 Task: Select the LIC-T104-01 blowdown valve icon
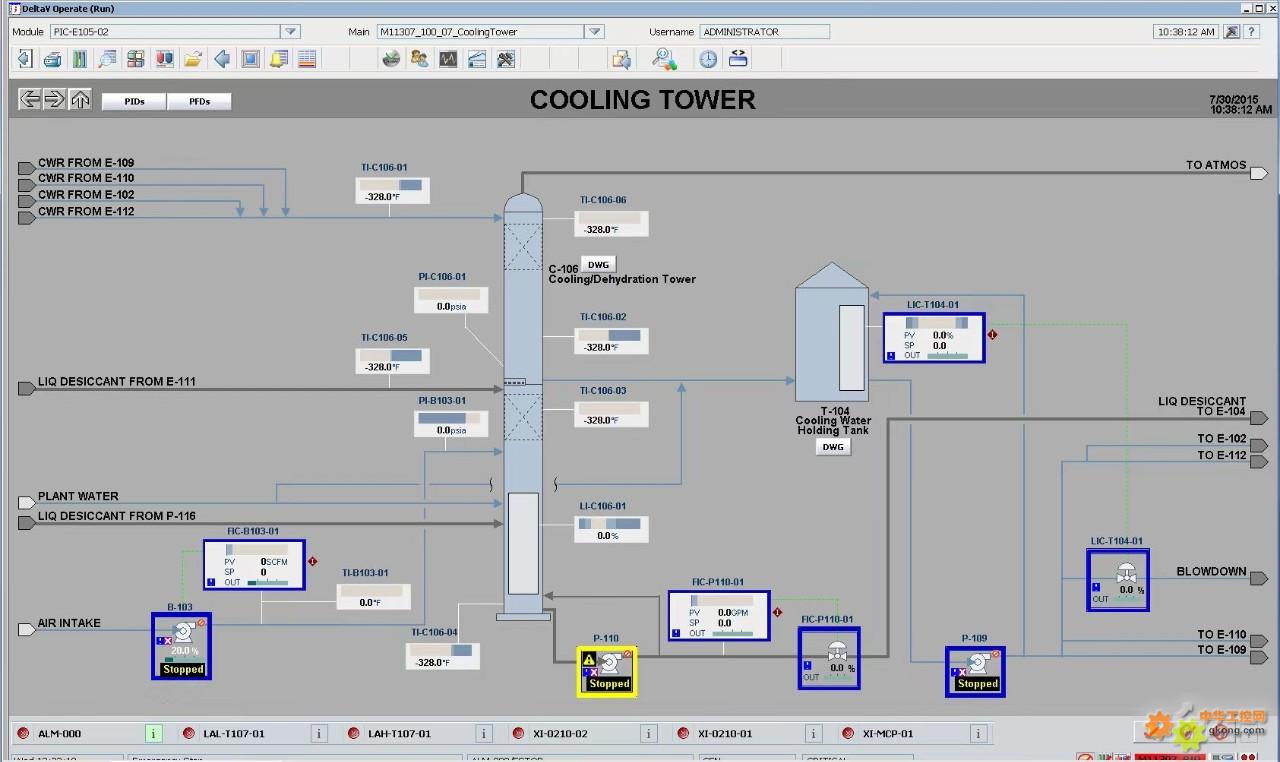pos(1118,580)
